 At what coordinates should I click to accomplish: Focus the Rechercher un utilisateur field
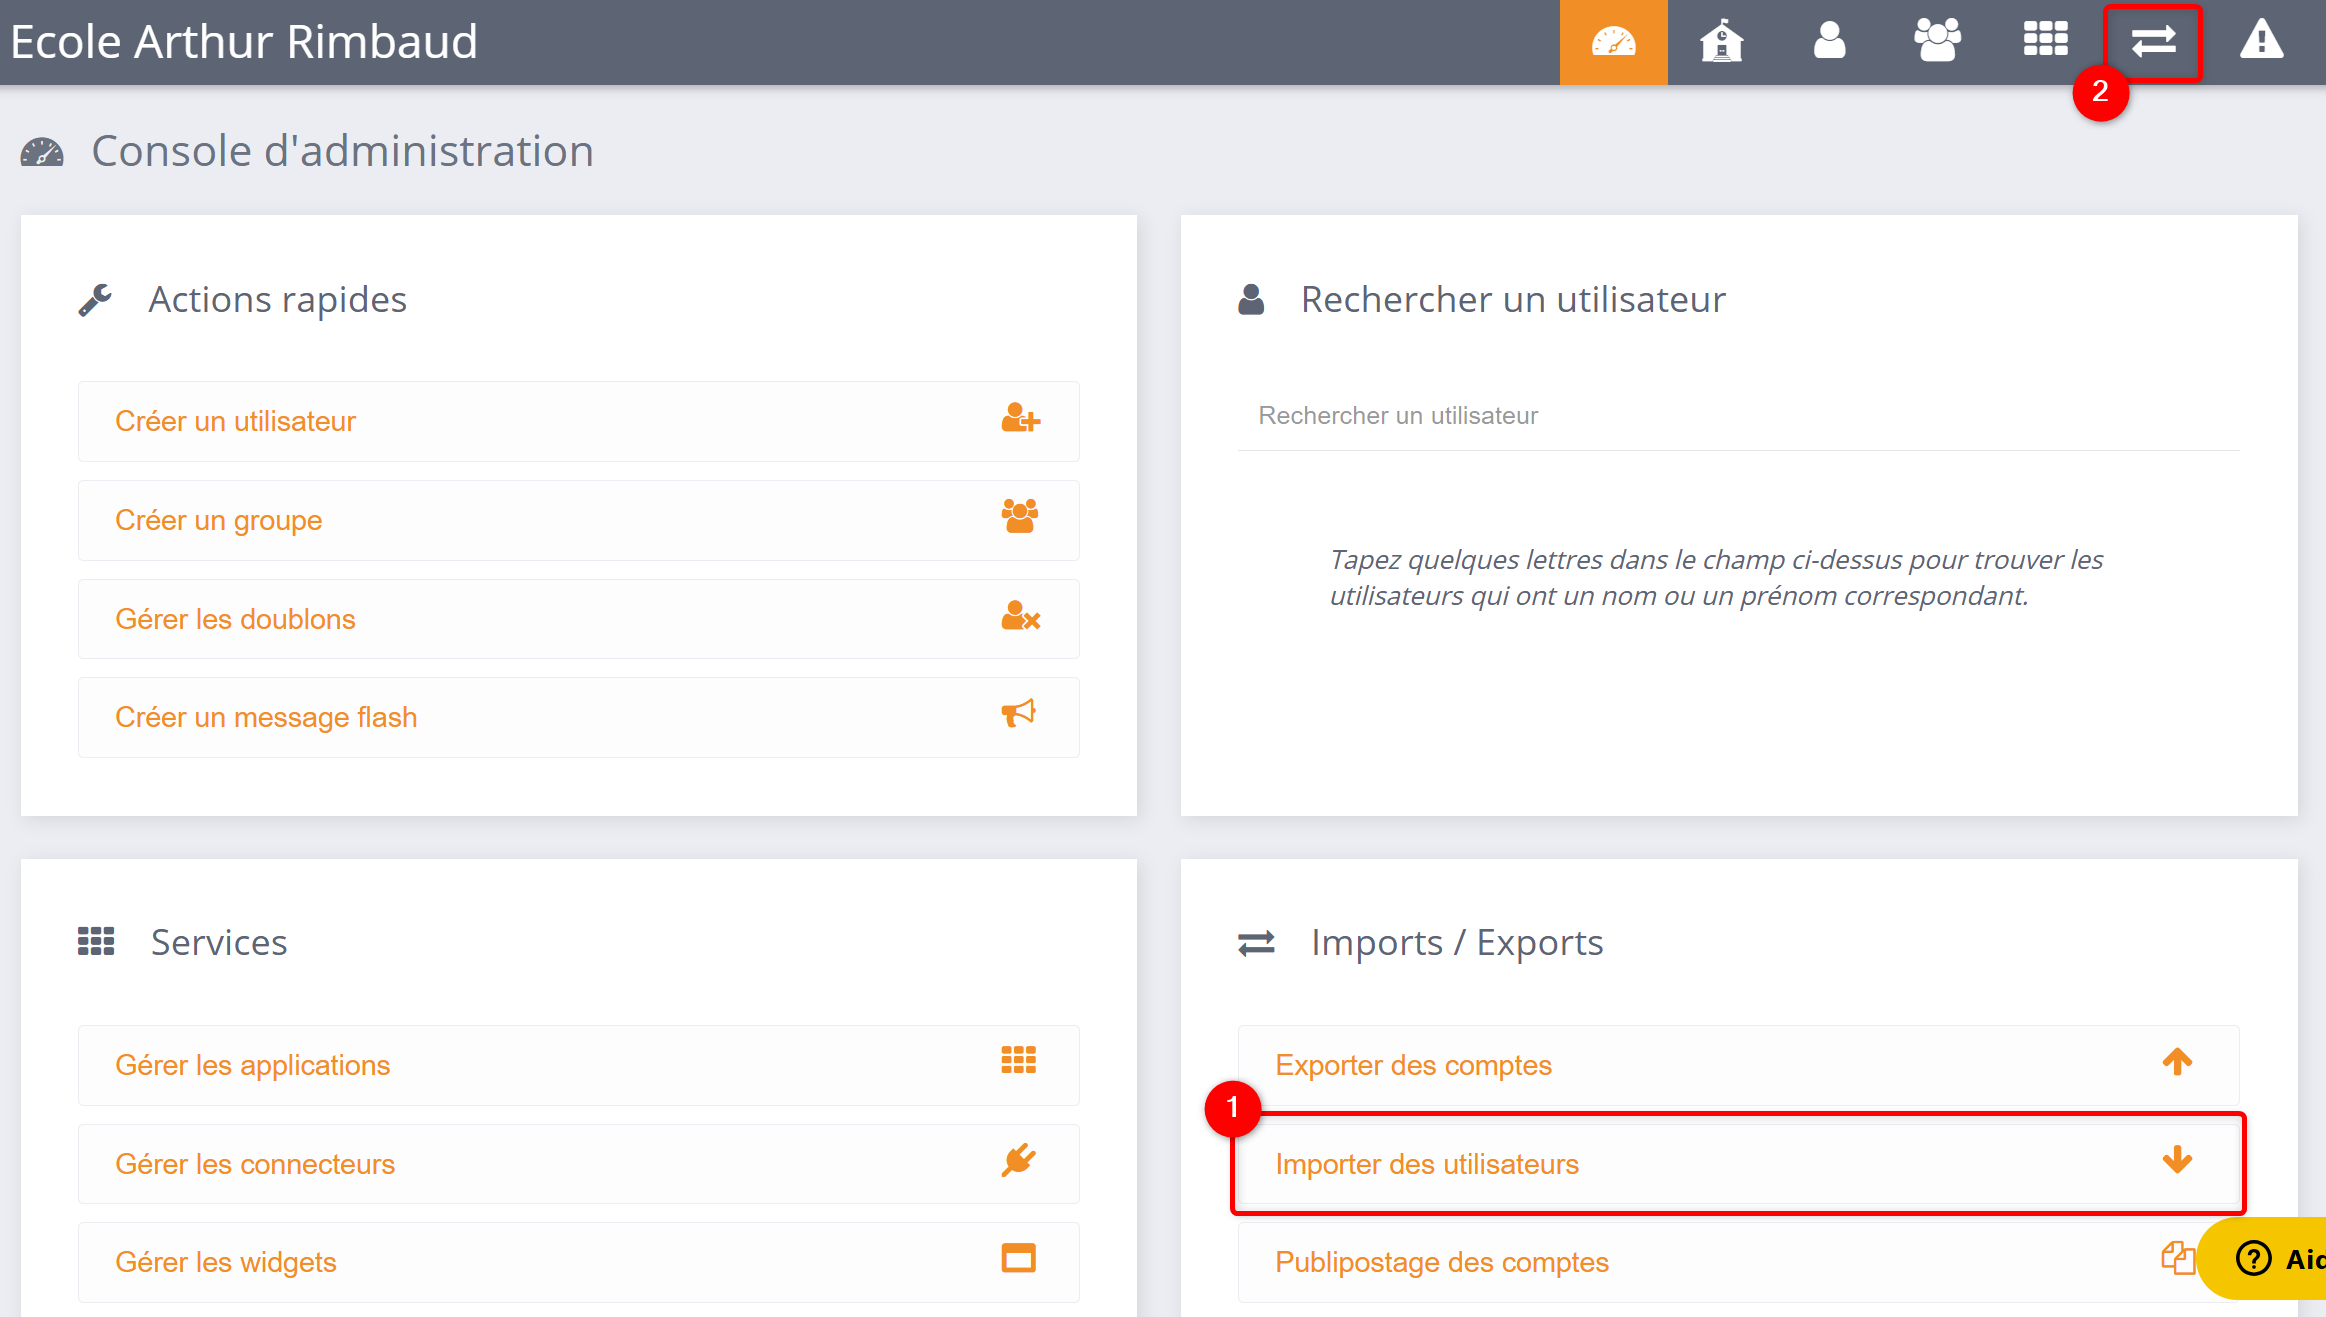tap(1738, 416)
